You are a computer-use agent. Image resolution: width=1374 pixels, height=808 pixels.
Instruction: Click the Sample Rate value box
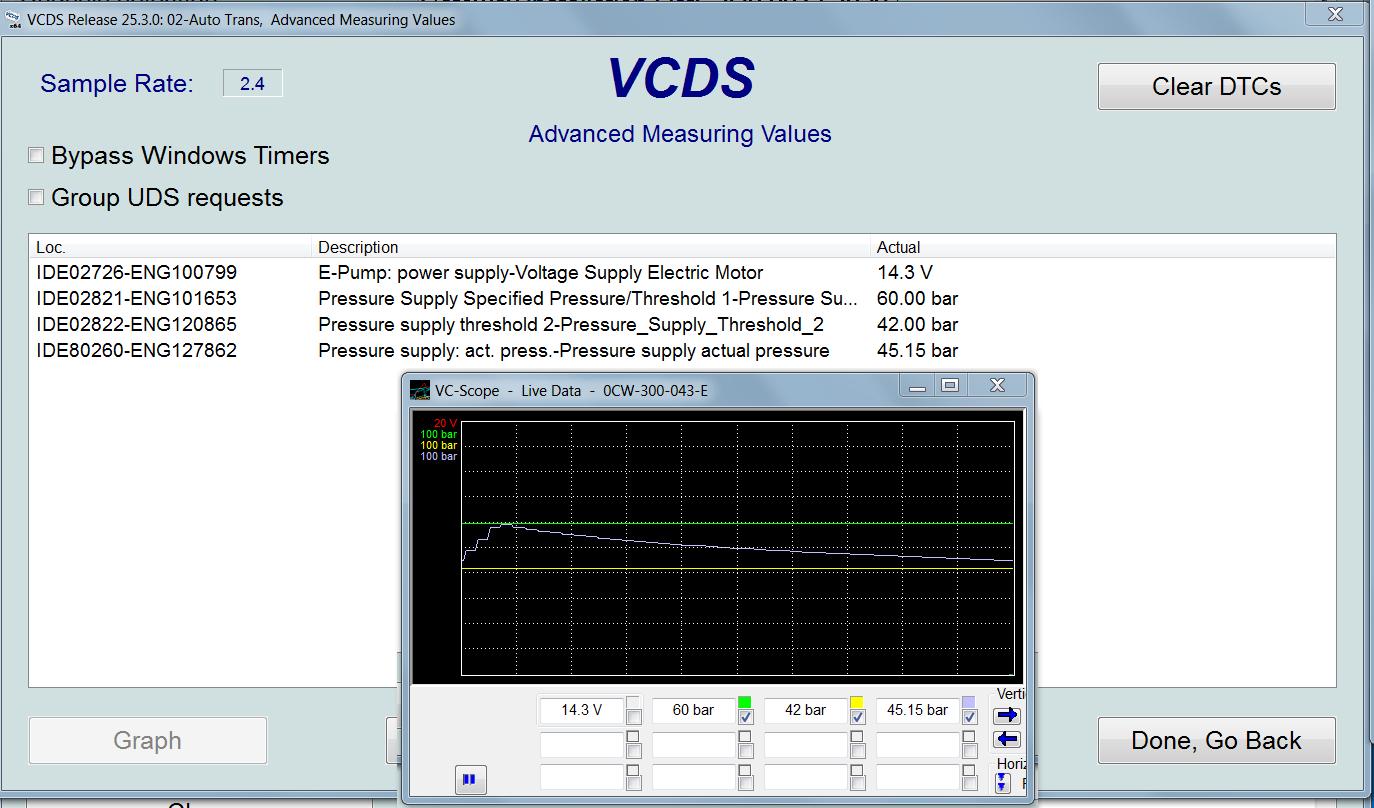[252, 83]
